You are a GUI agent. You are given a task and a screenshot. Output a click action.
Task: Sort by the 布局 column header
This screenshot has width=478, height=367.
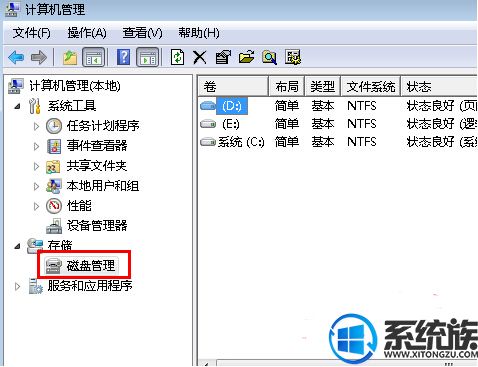[x=287, y=87]
